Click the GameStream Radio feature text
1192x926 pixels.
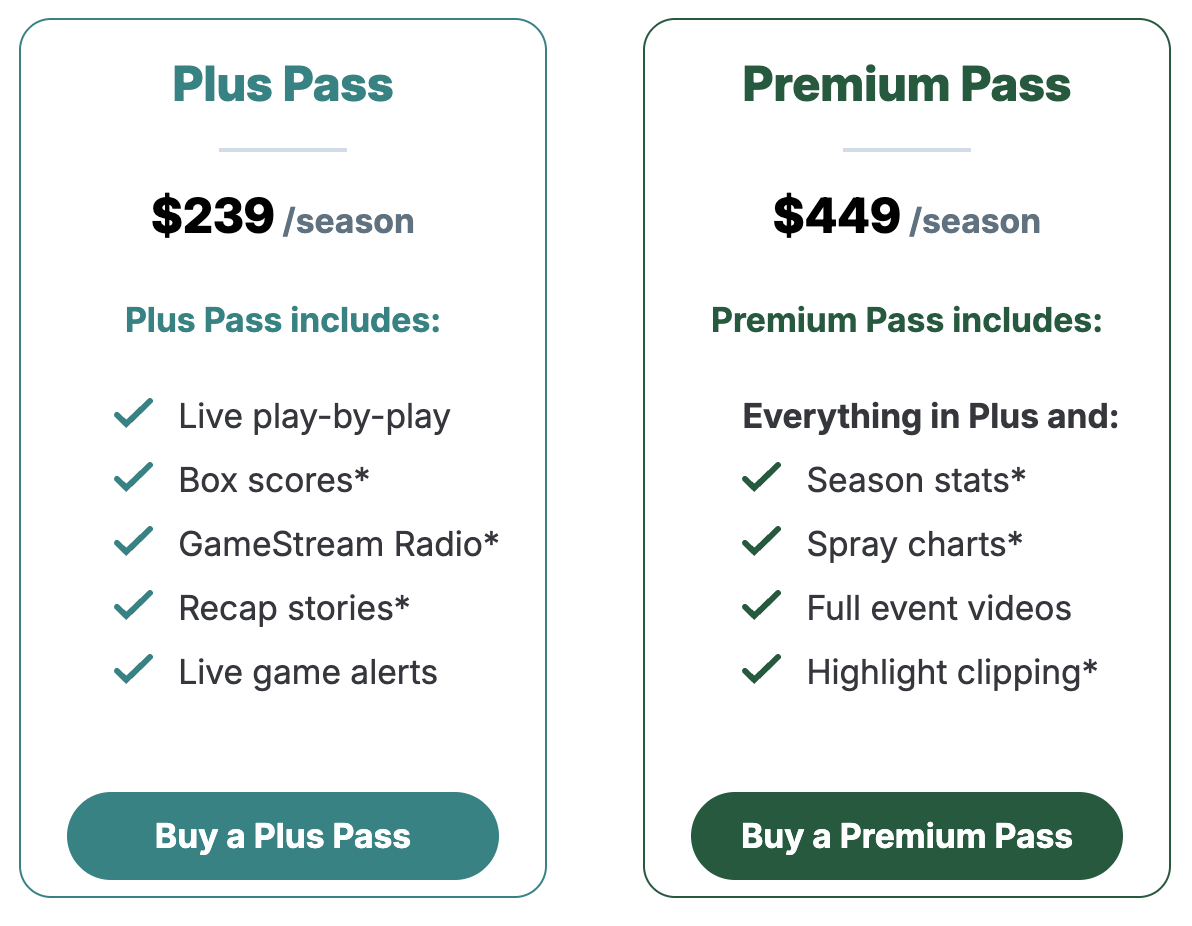[338, 544]
